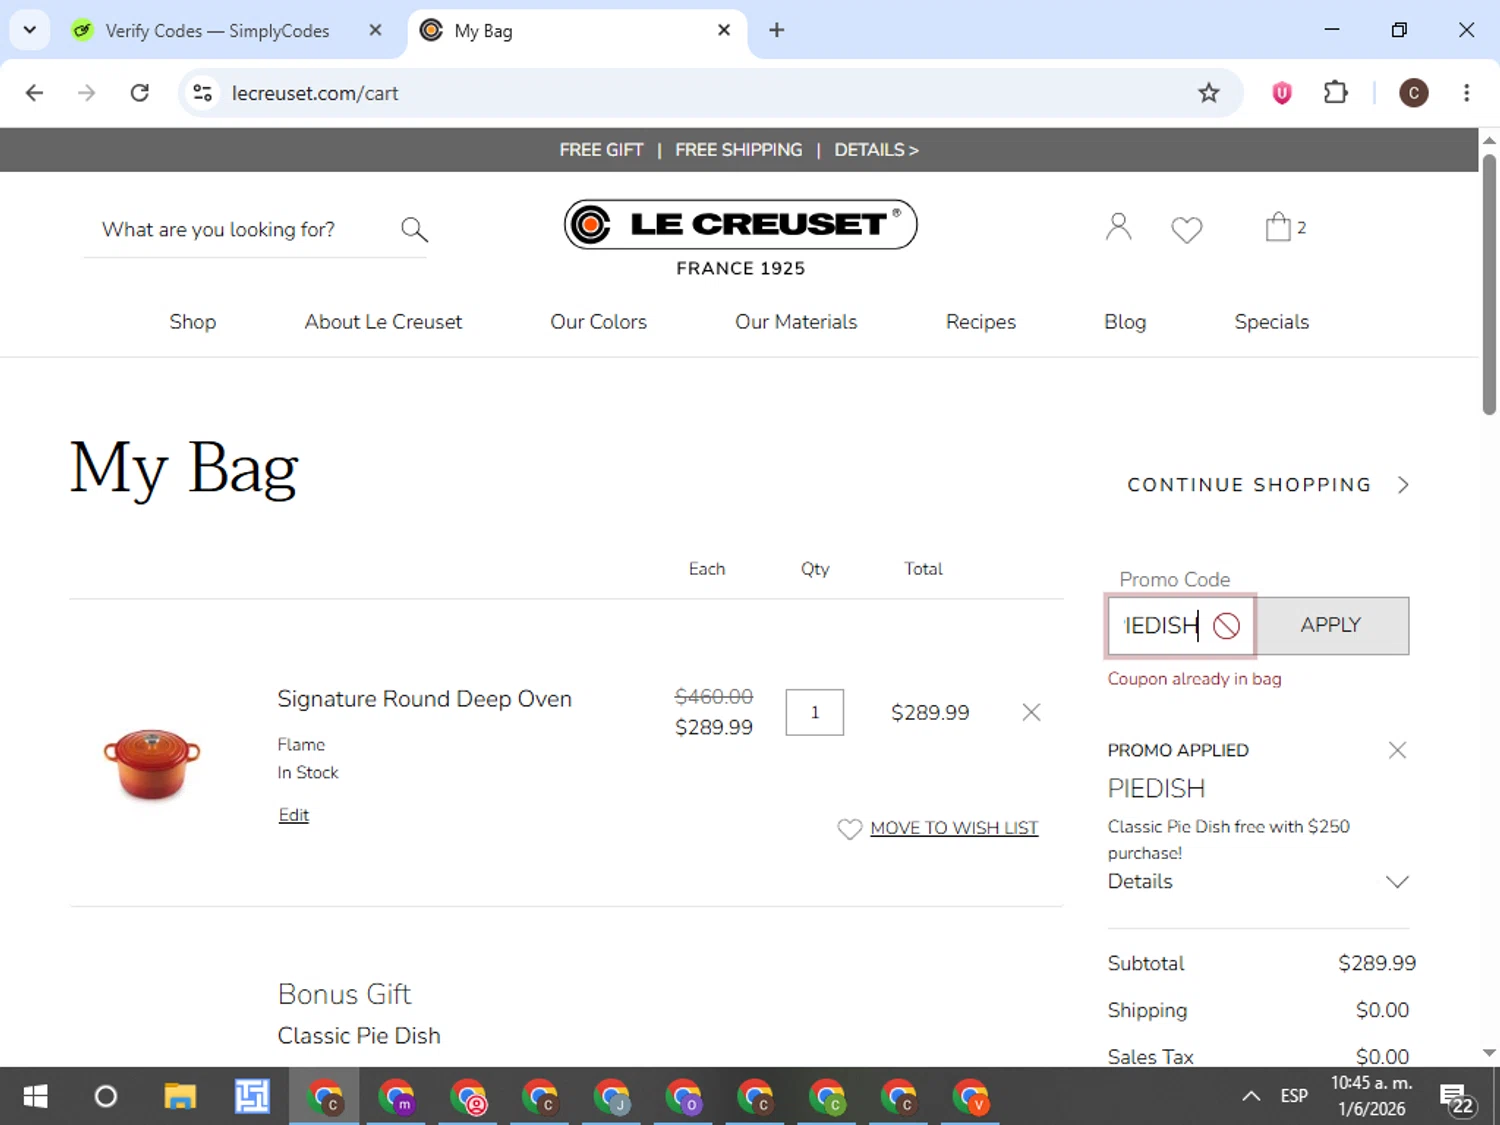Click the search magnifier icon
This screenshot has height=1125, width=1500.
[x=414, y=230]
